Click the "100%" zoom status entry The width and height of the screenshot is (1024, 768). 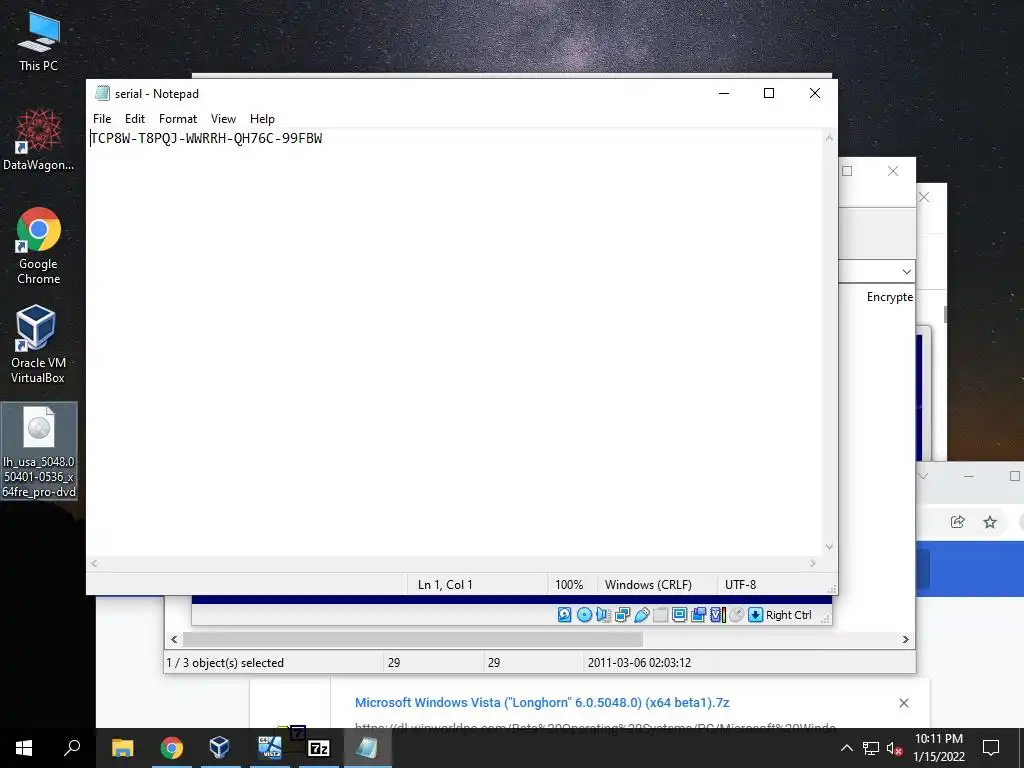coord(569,584)
